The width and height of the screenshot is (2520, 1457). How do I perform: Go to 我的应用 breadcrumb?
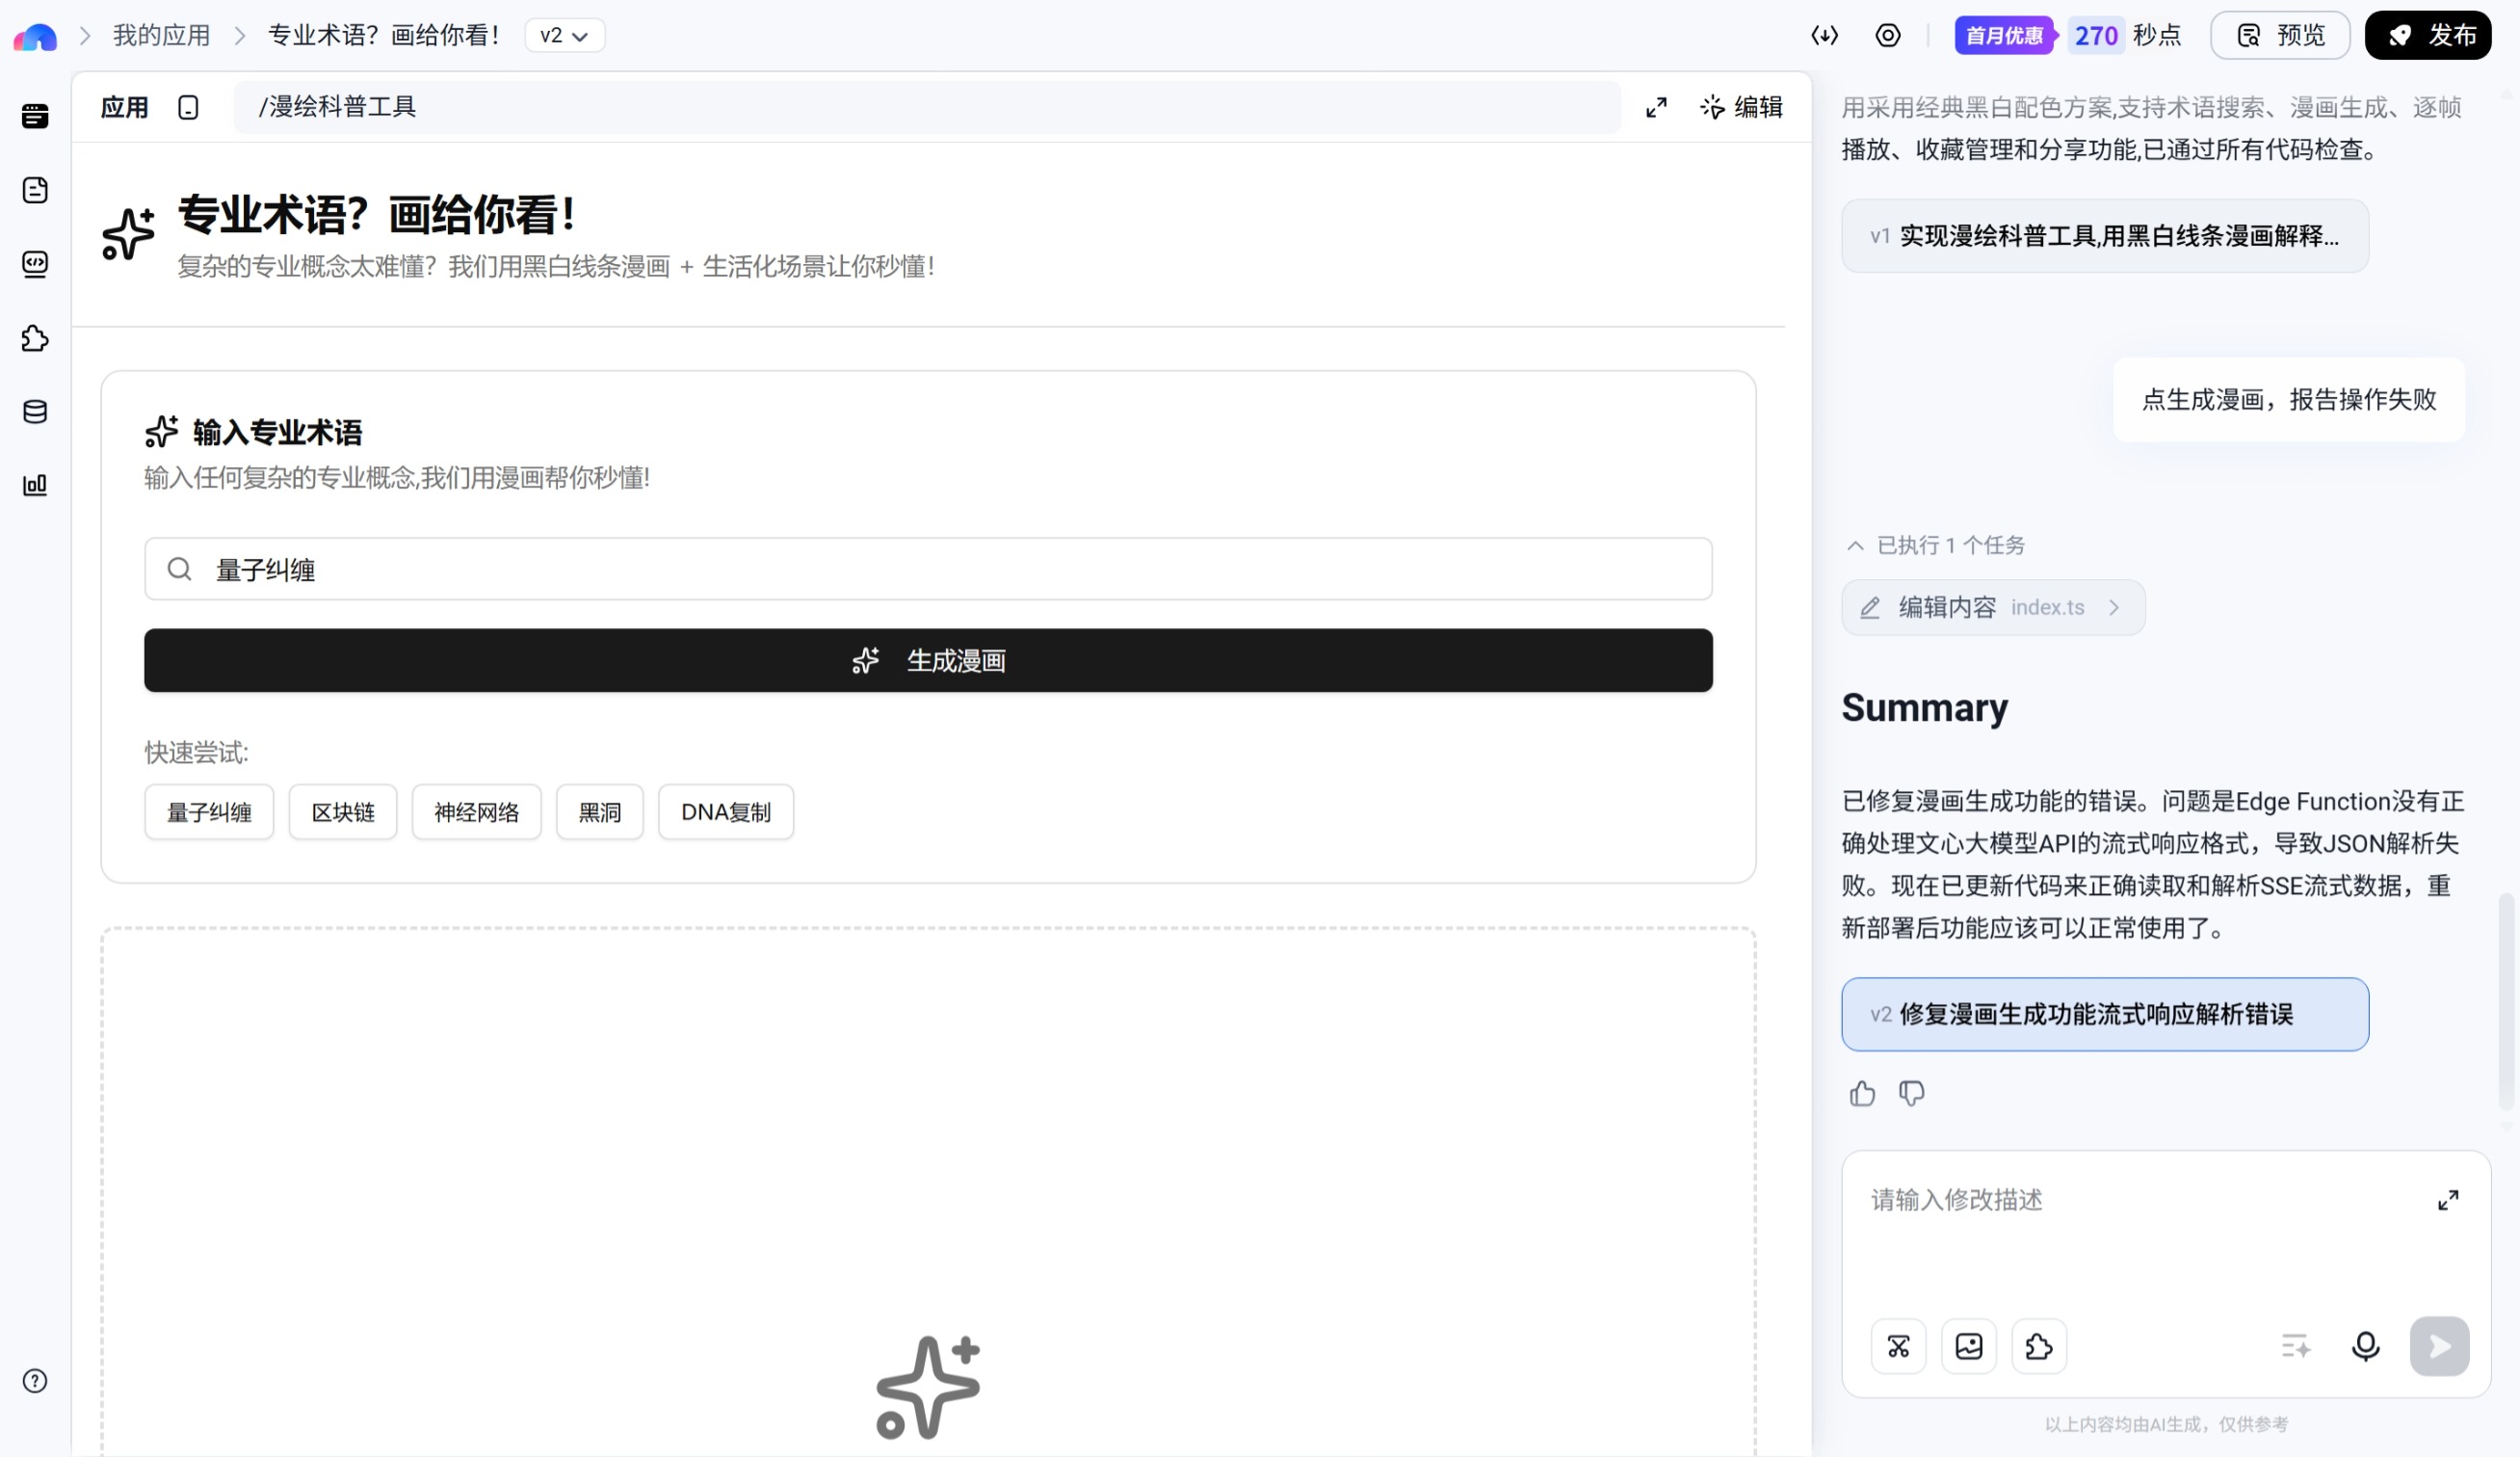click(x=161, y=36)
